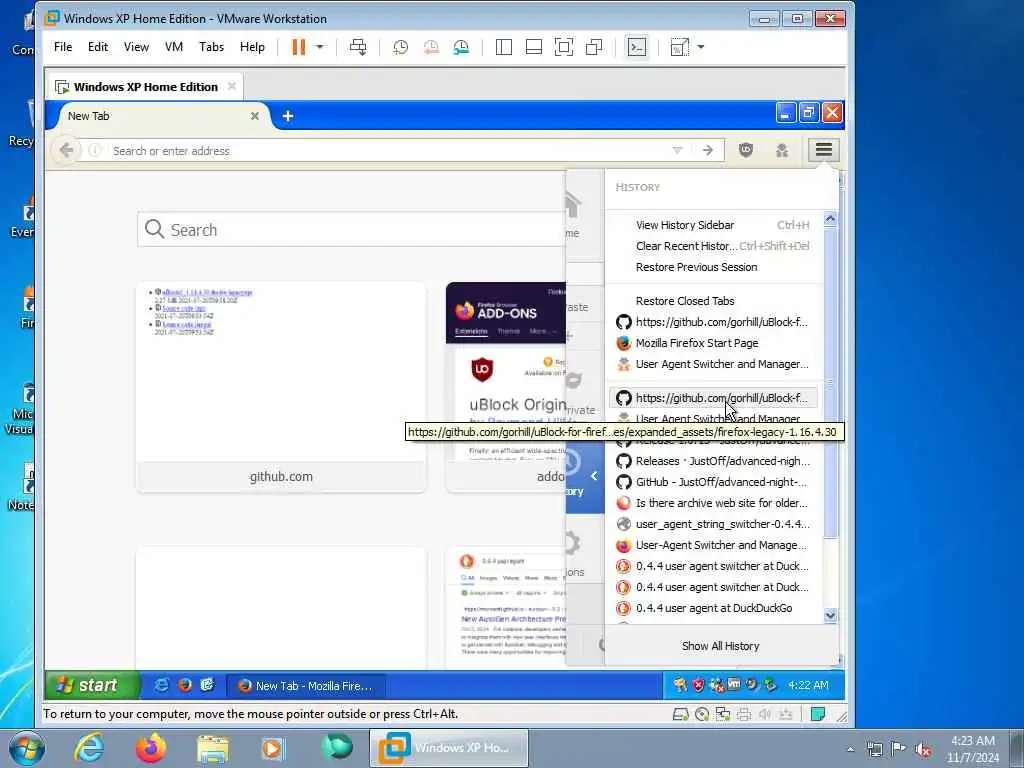
Task: Launch Firefox from XP quick launch
Action: click(185, 685)
